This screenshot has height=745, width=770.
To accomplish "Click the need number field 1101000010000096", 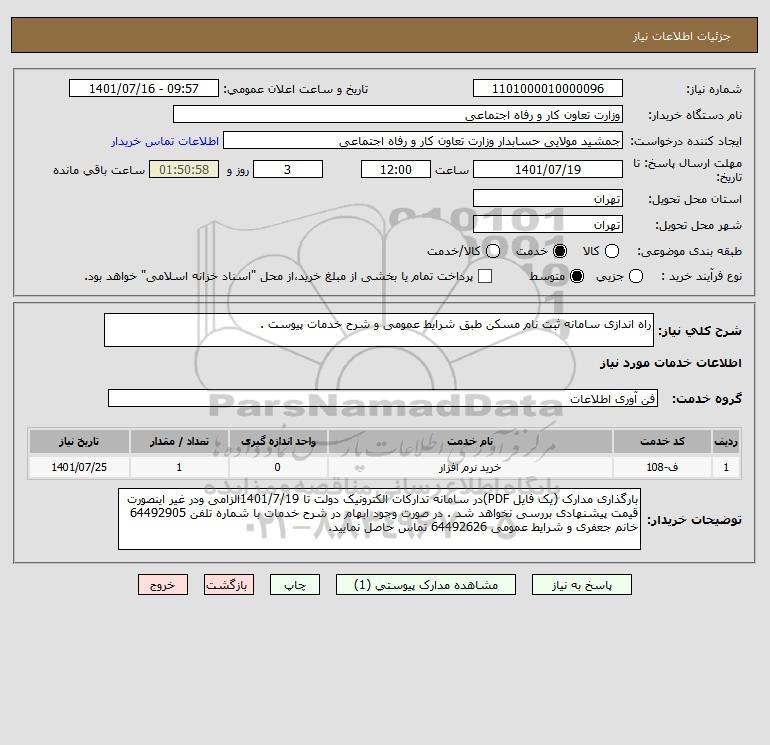I will click(548, 89).
